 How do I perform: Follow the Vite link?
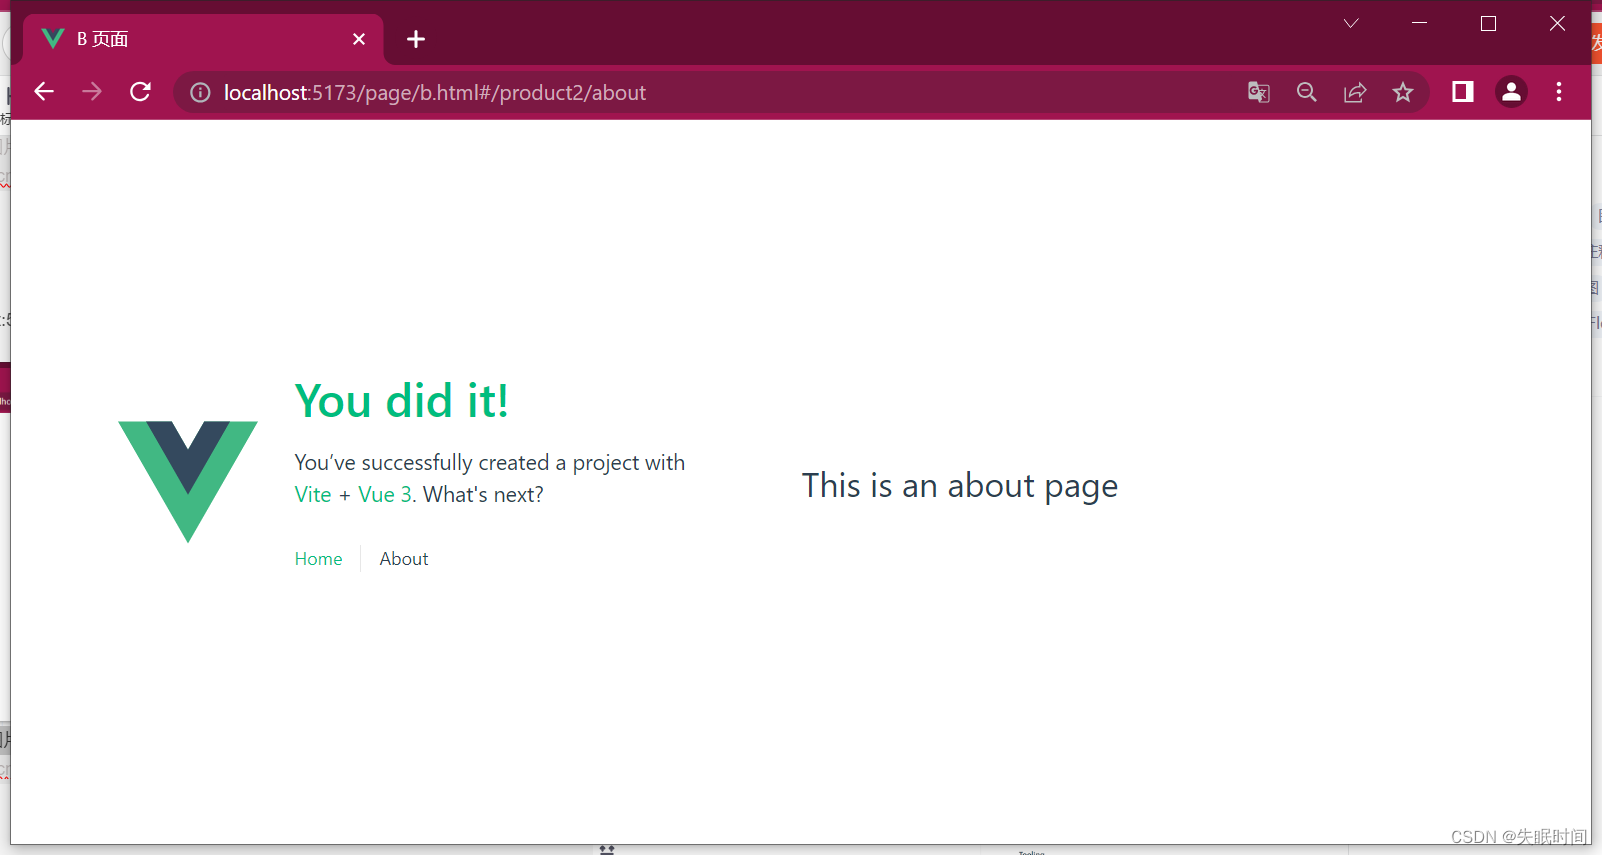point(313,495)
